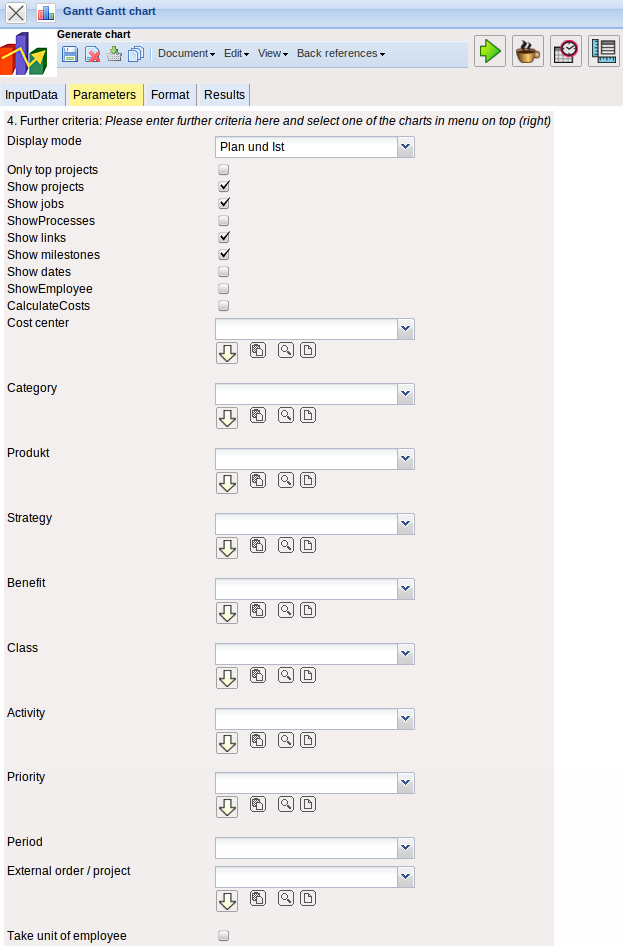The height and width of the screenshot is (946, 623).
Task: Expand the Period dropdown list
Action: pos(405,848)
